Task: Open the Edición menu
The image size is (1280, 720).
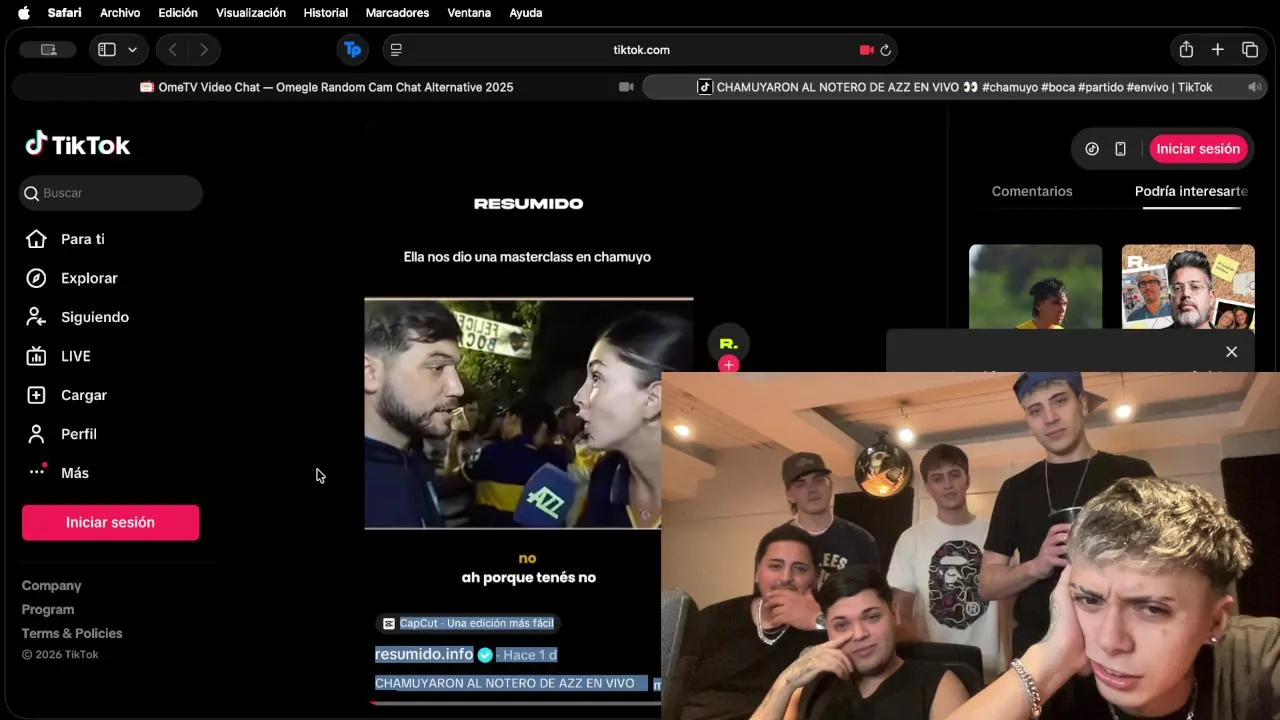Action: [x=178, y=13]
